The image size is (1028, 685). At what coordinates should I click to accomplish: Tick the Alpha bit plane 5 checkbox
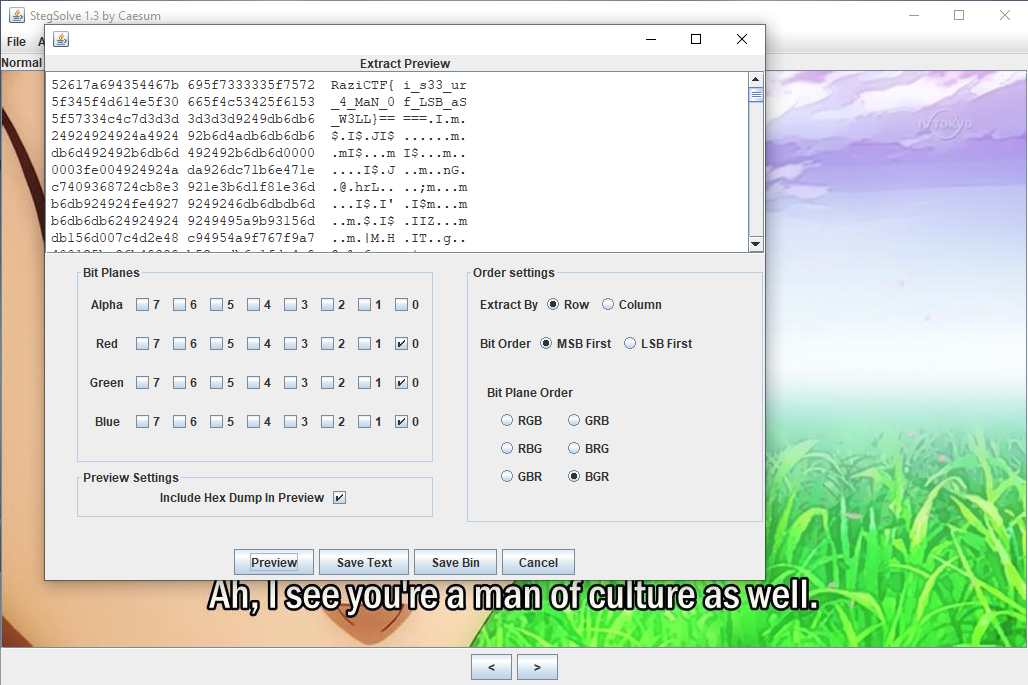(x=216, y=305)
